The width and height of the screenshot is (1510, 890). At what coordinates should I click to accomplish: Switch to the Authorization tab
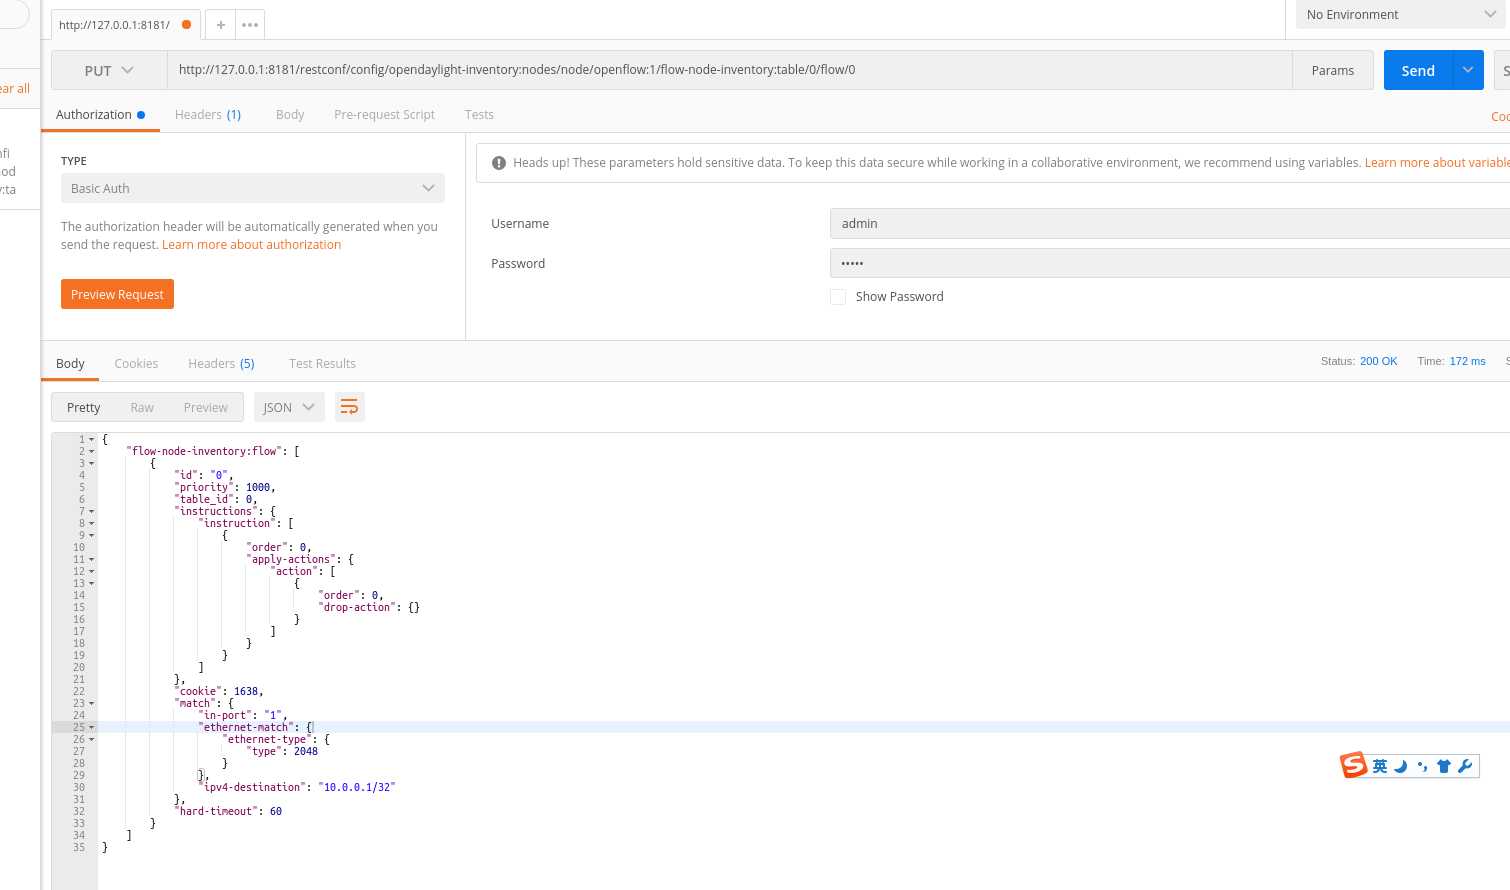100,115
